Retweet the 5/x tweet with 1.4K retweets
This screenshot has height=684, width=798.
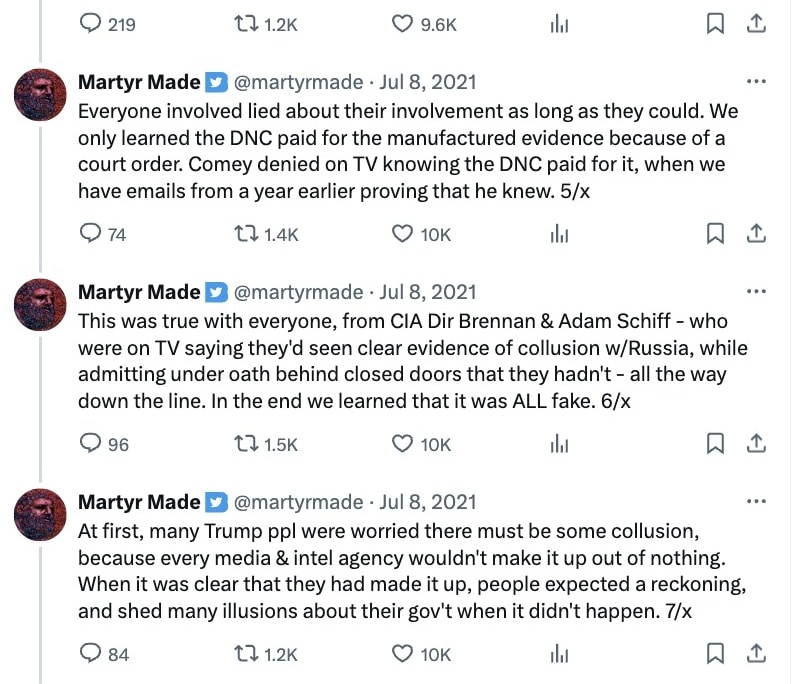245,234
